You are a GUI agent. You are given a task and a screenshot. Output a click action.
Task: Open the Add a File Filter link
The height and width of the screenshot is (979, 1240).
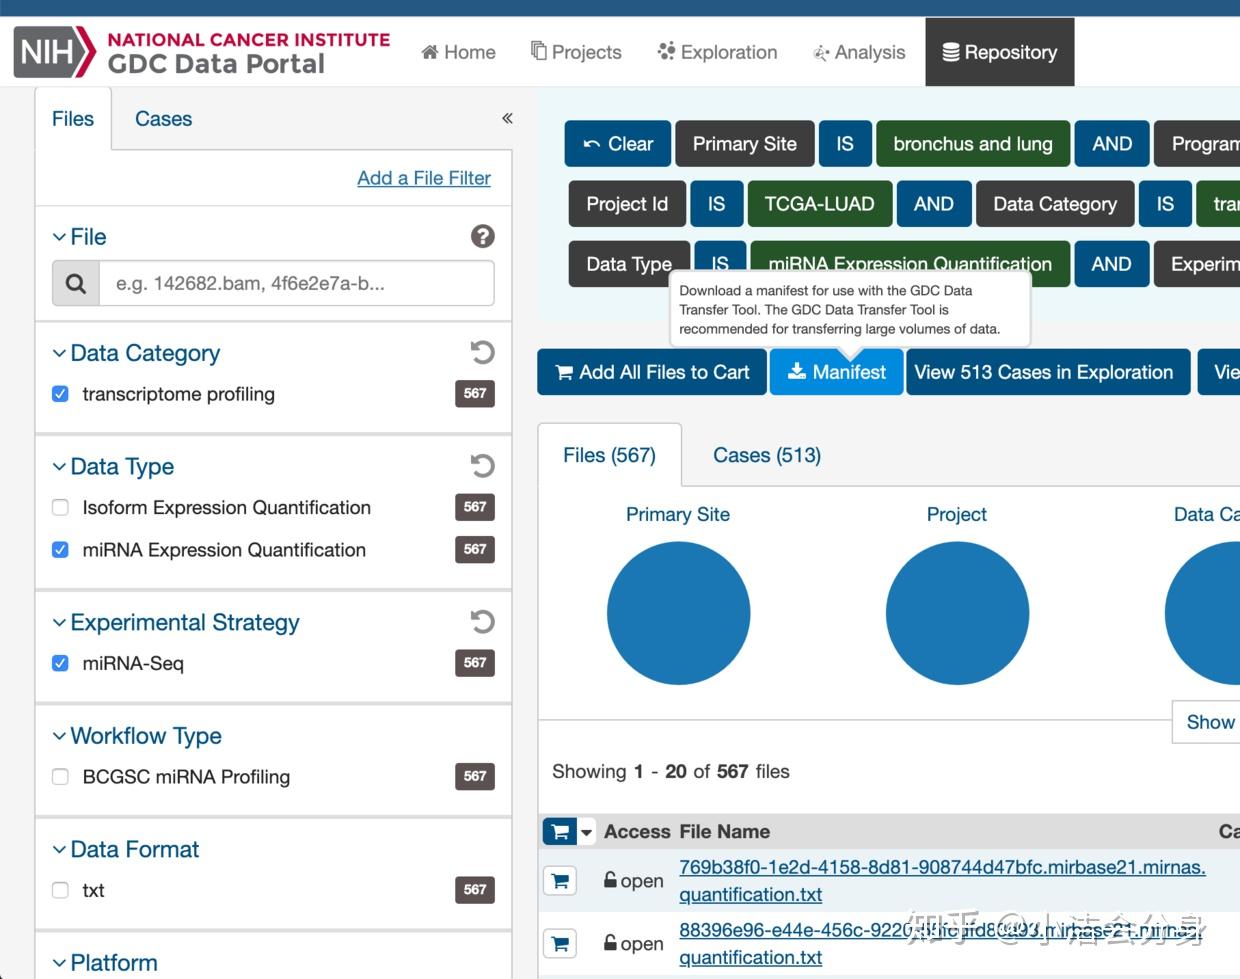coord(424,178)
